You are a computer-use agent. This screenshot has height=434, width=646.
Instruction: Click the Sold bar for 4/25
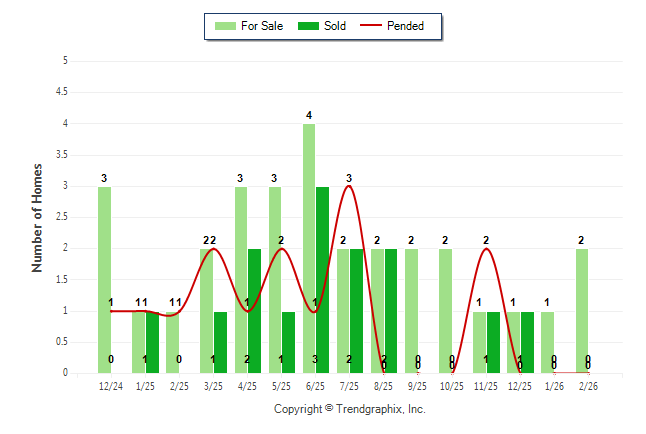click(254, 311)
